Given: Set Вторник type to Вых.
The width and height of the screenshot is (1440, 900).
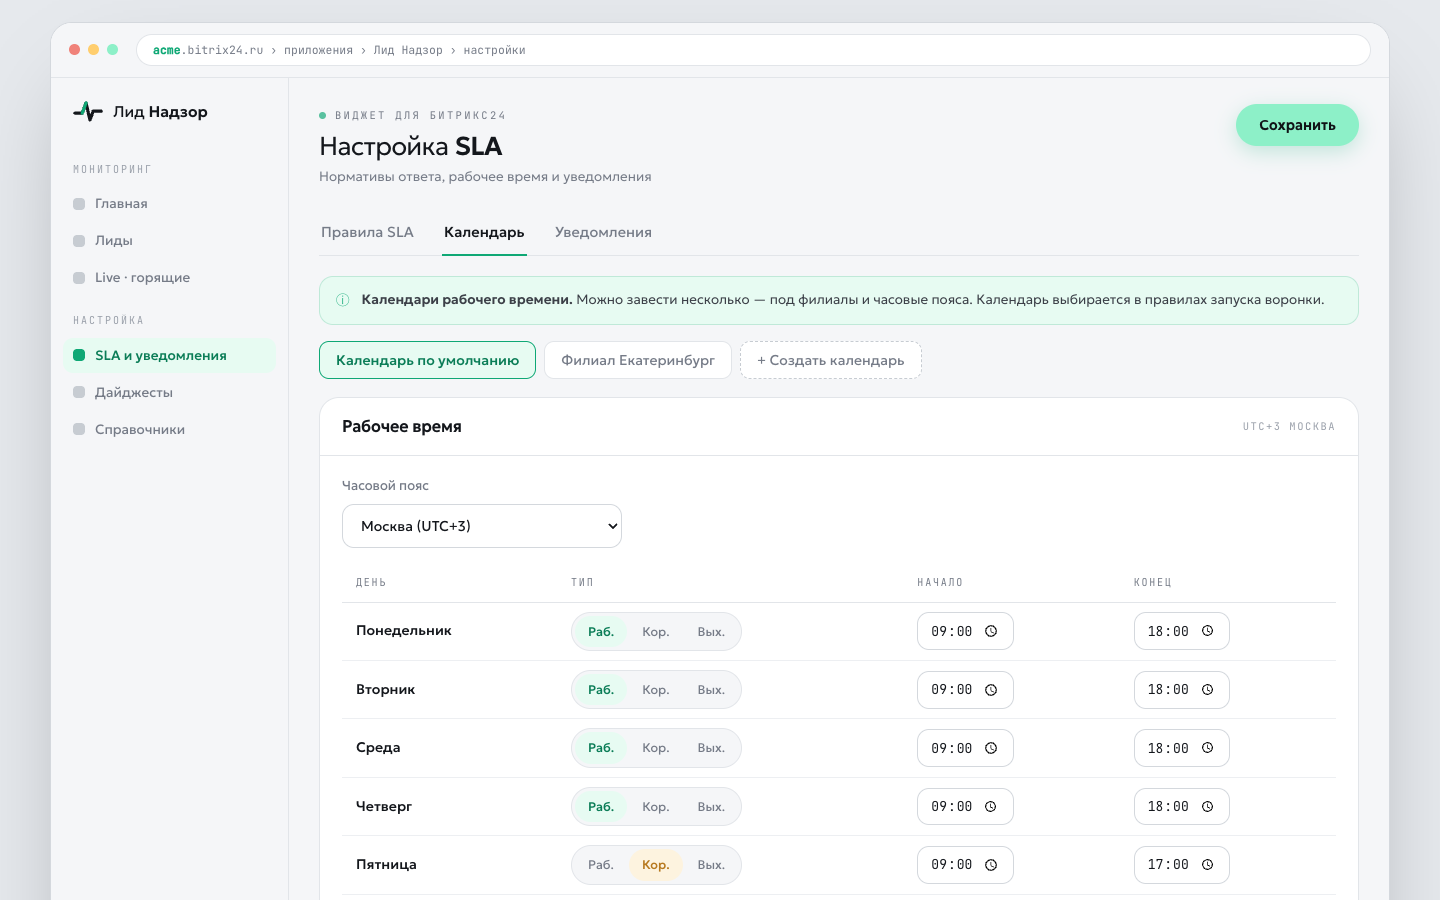Looking at the screenshot, I should pyautogui.click(x=711, y=690).
